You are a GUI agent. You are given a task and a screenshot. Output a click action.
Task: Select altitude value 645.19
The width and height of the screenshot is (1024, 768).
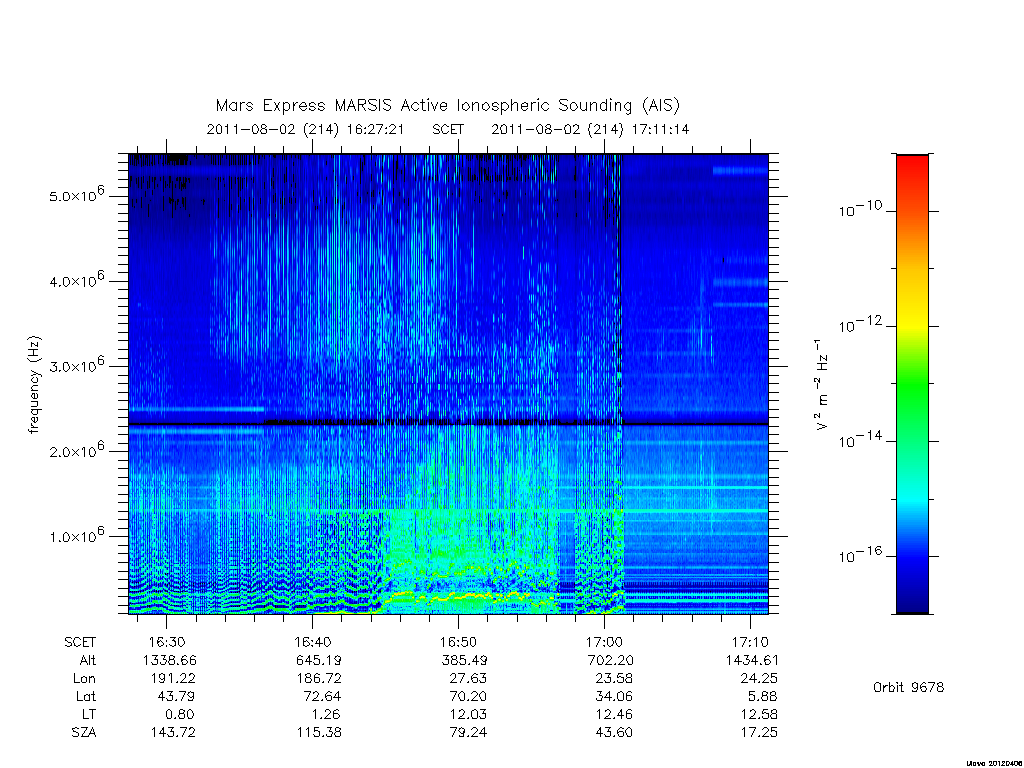pos(318,660)
